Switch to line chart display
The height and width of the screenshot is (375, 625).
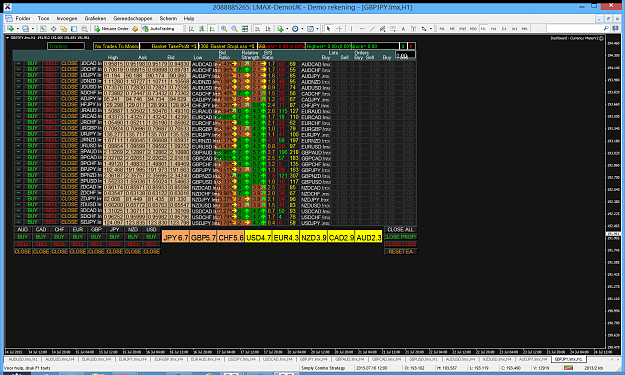[x=212, y=29]
